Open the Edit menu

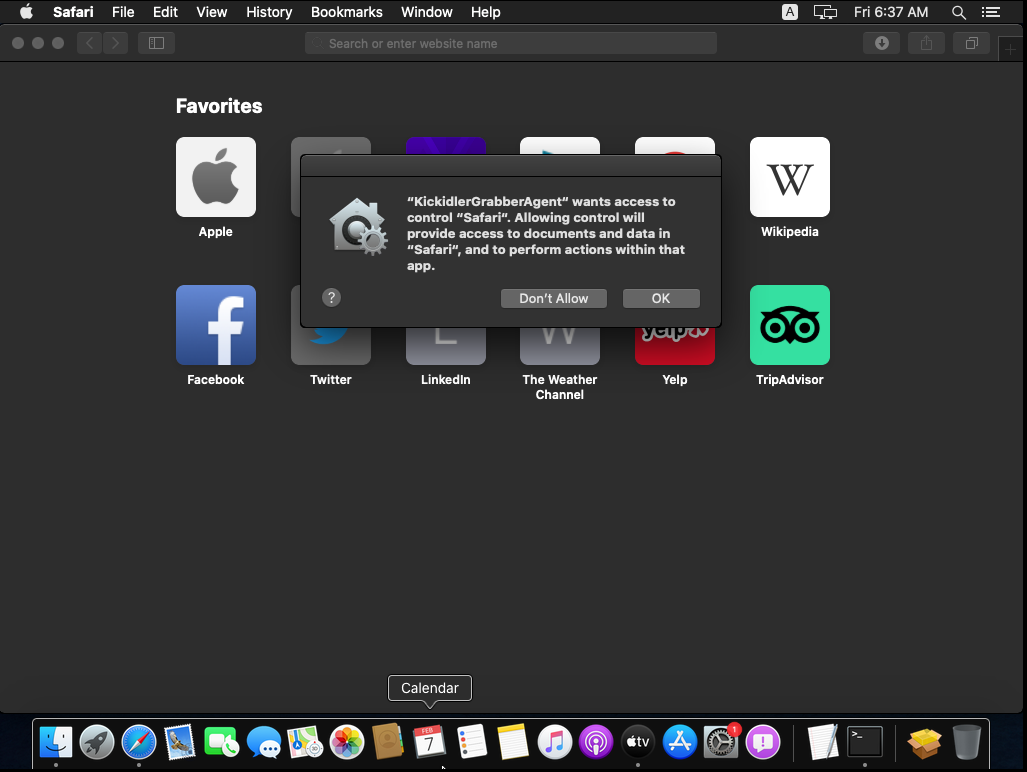pyautogui.click(x=165, y=12)
